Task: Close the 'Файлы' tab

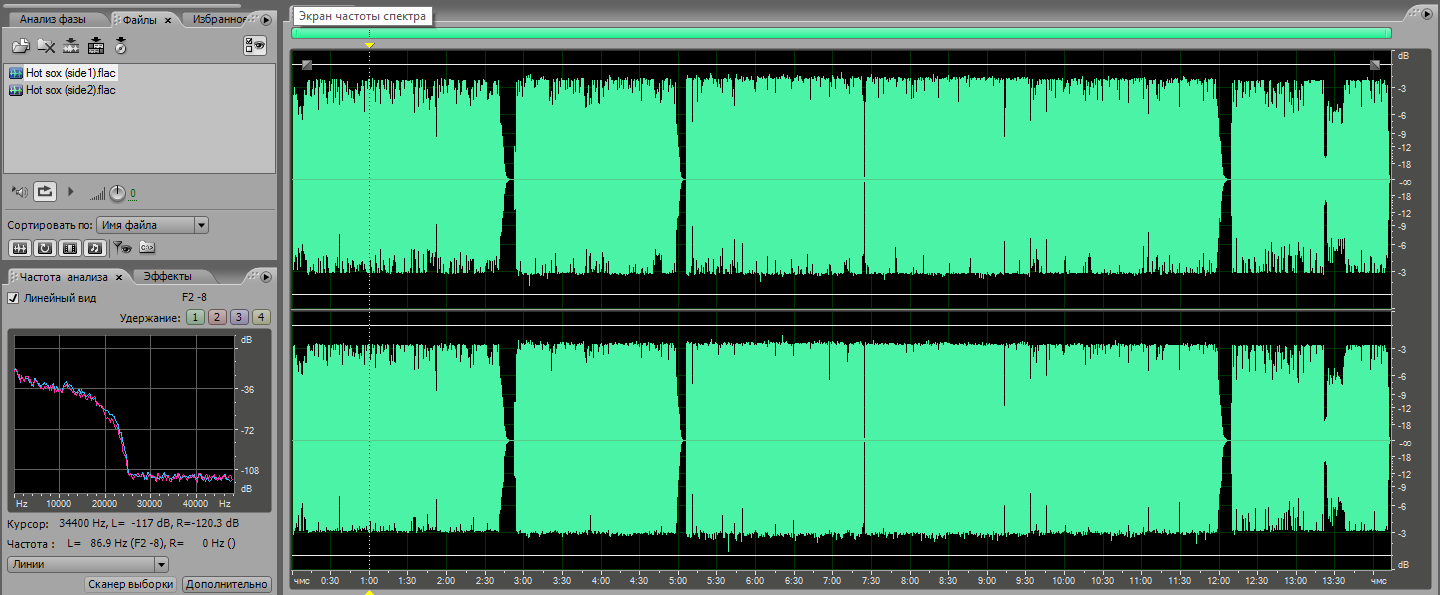Action: point(168,20)
